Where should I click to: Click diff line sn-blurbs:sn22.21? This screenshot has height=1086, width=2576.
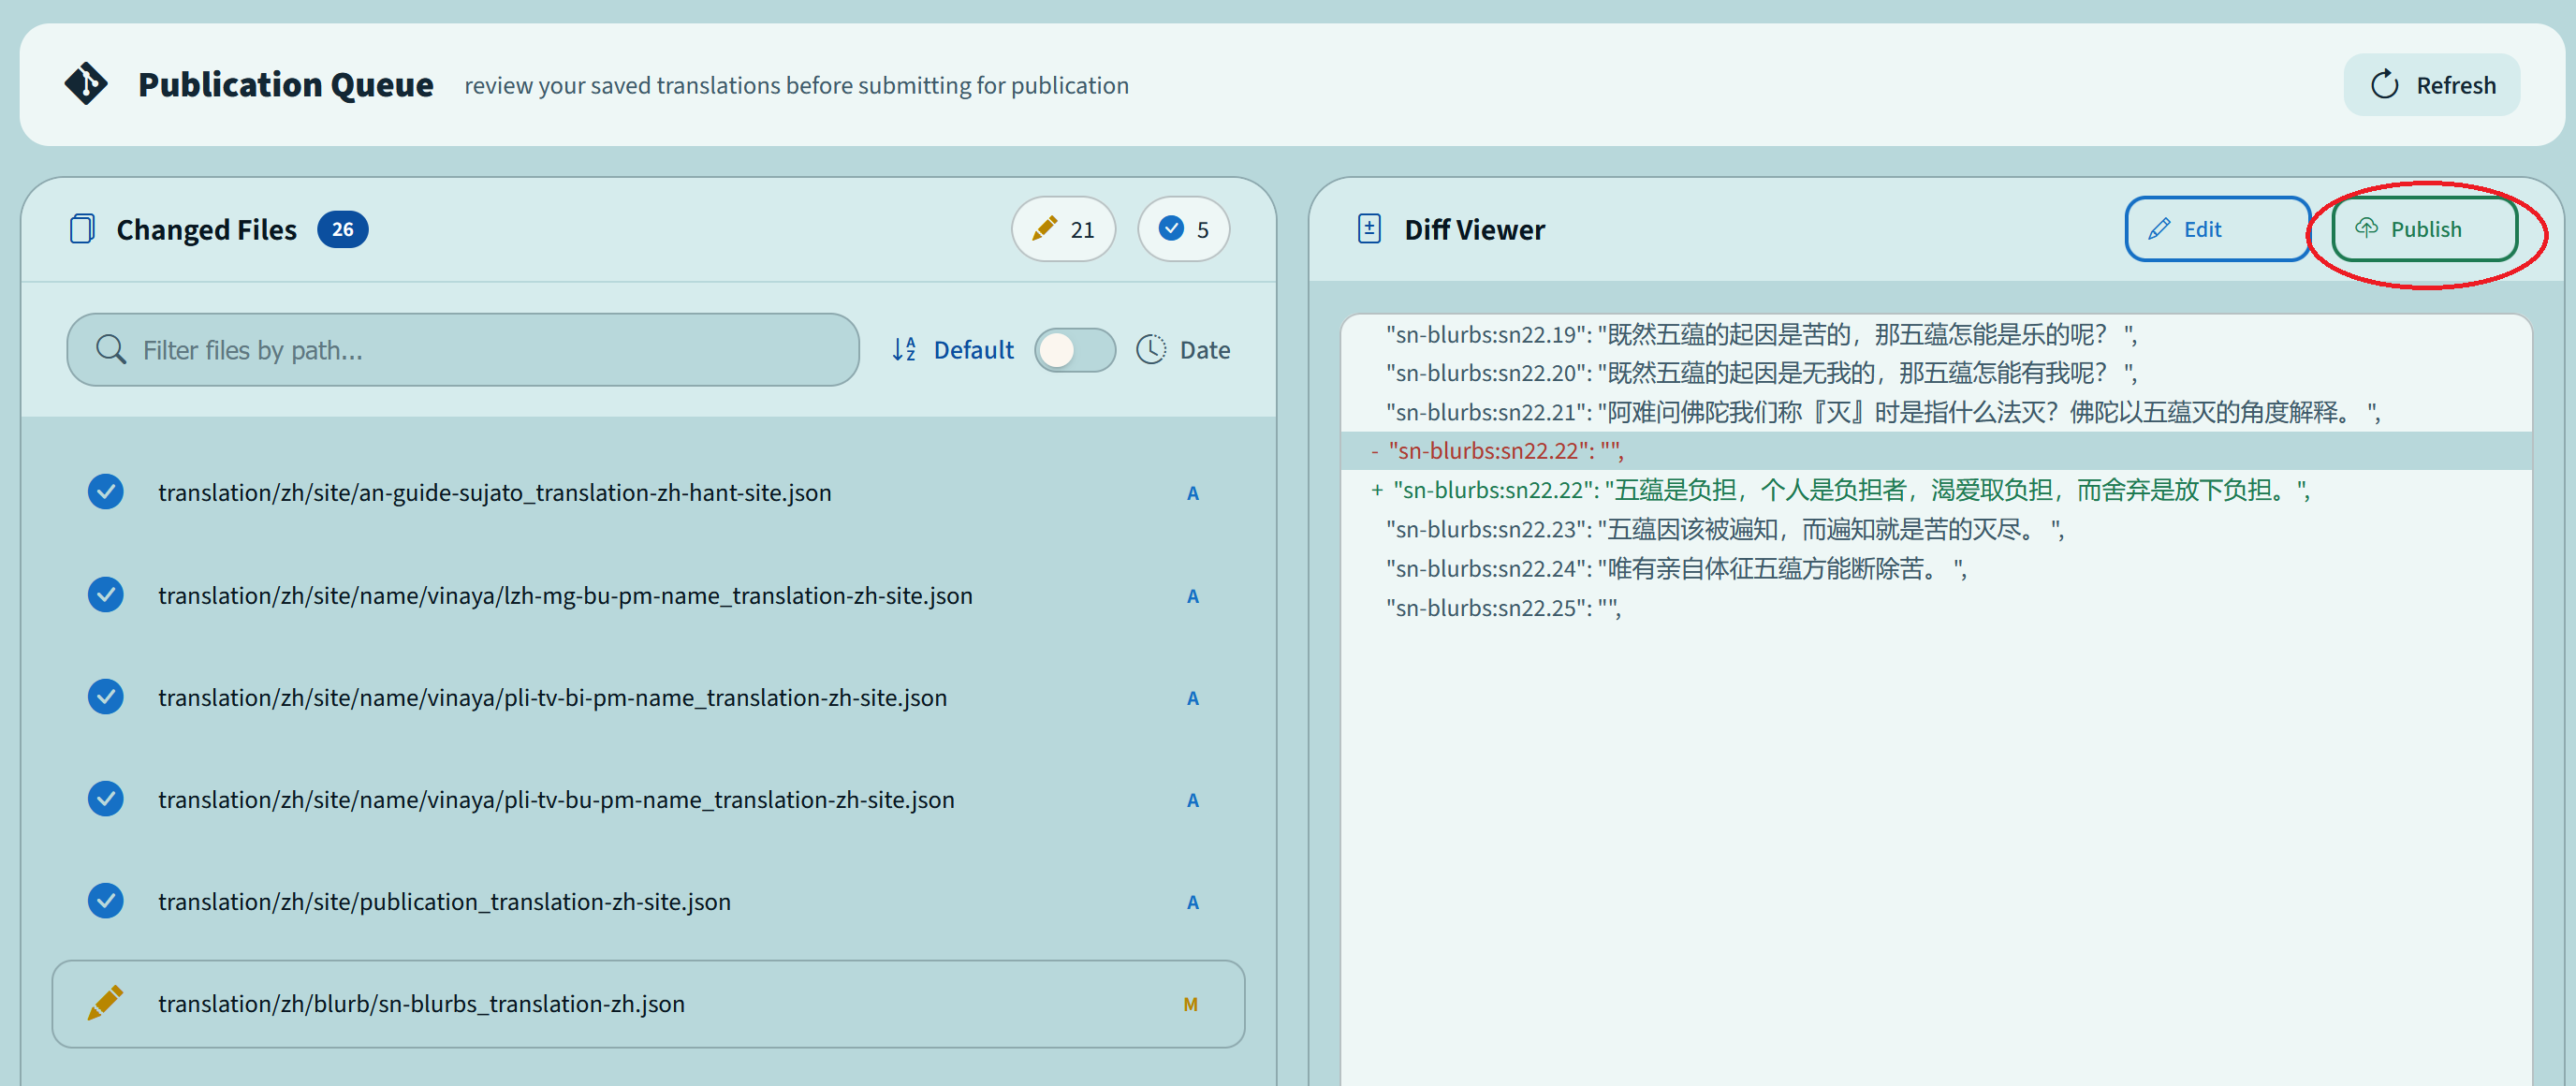click(x=1936, y=412)
